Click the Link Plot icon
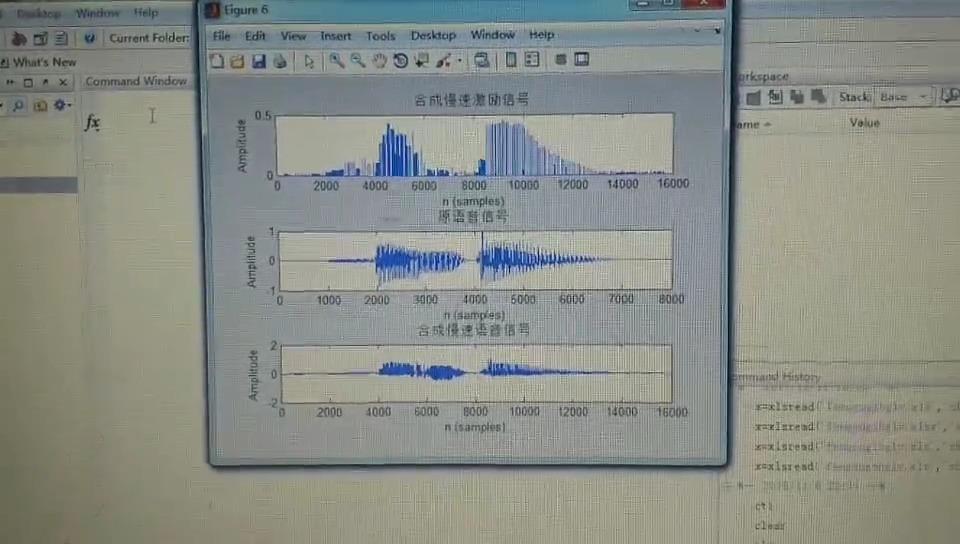 point(482,60)
